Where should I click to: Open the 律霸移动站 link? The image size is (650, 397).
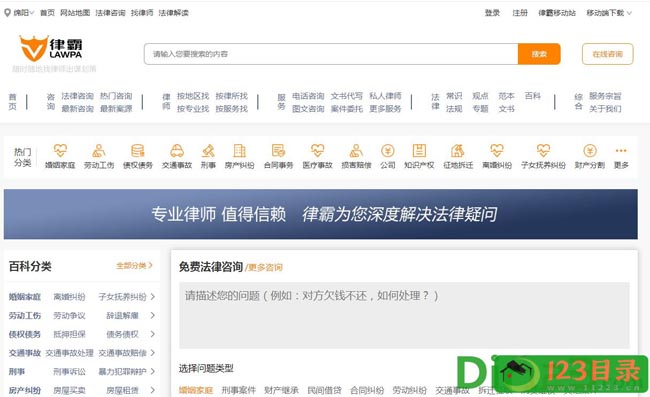pyautogui.click(x=557, y=13)
